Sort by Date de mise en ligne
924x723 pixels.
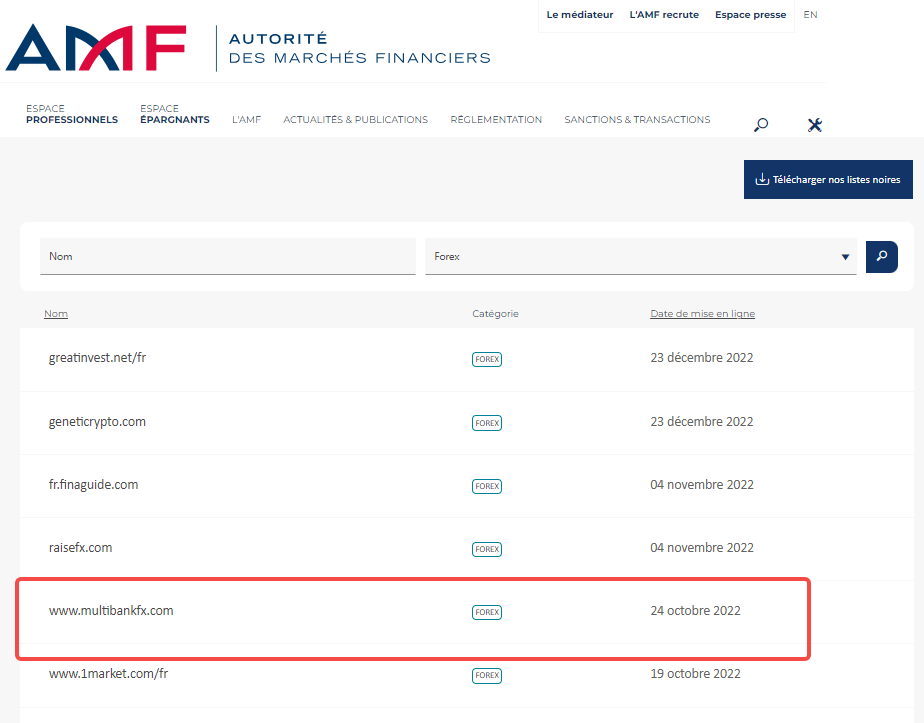(x=702, y=314)
